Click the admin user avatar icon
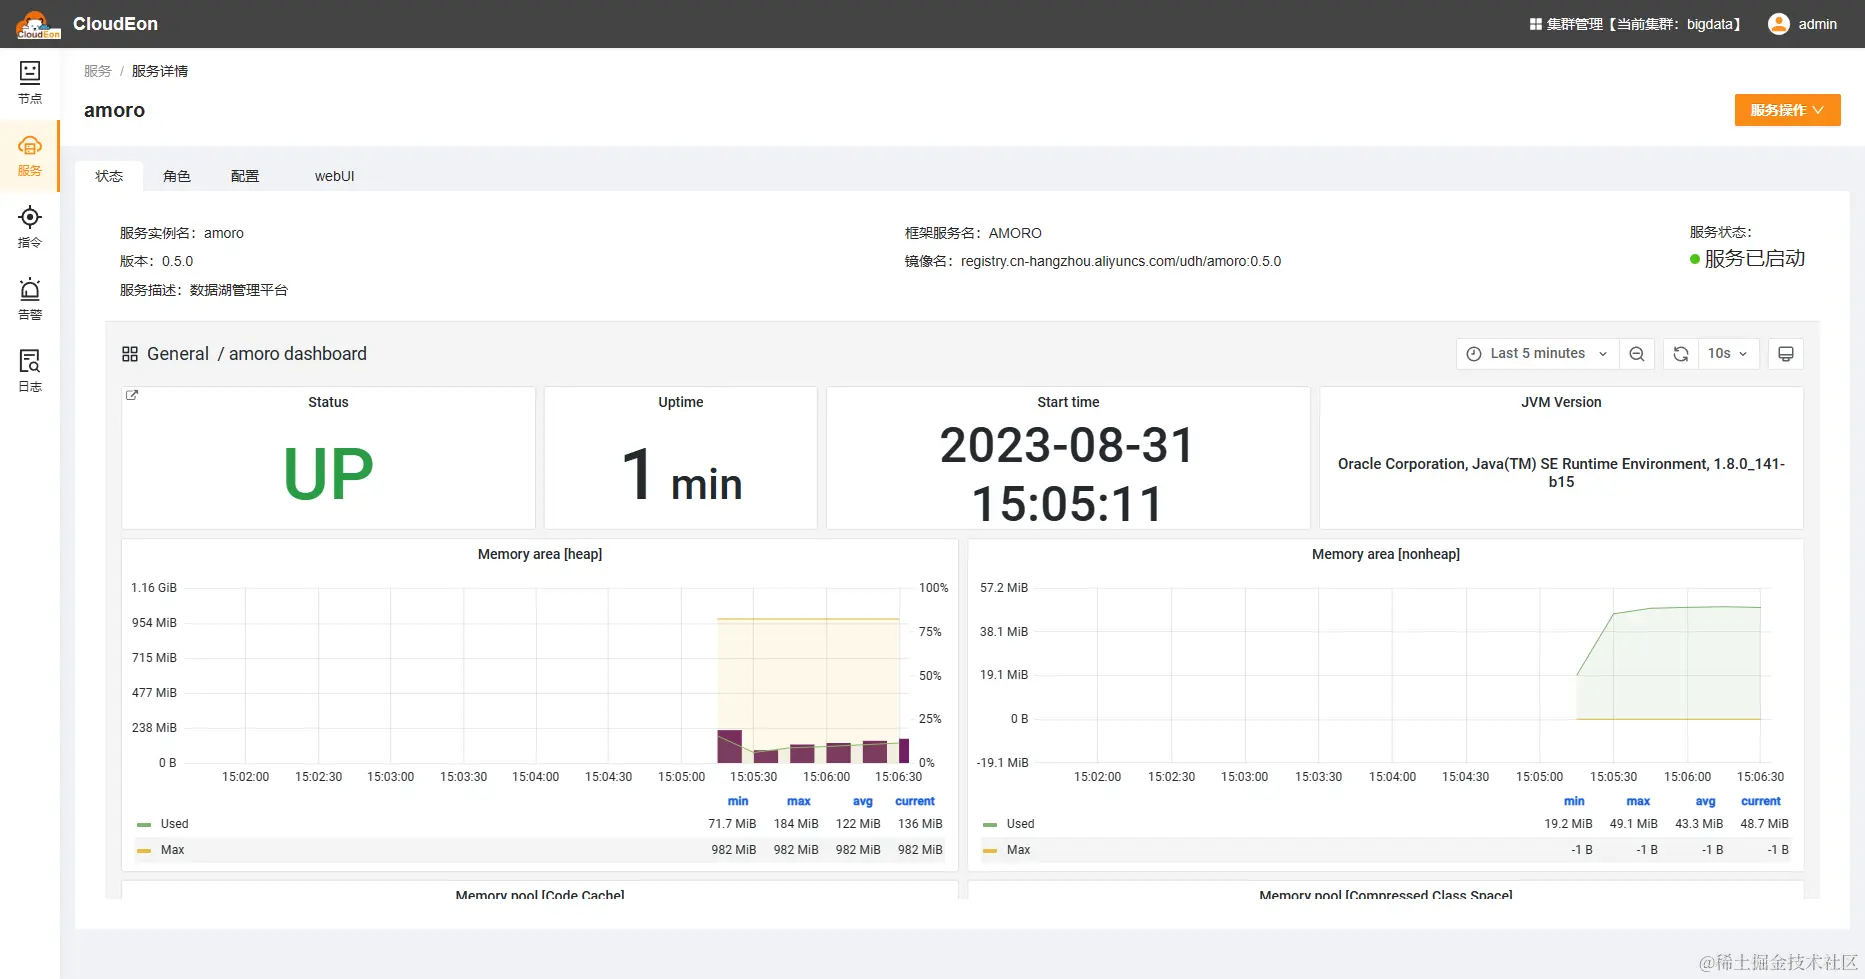 click(1778, 24)
